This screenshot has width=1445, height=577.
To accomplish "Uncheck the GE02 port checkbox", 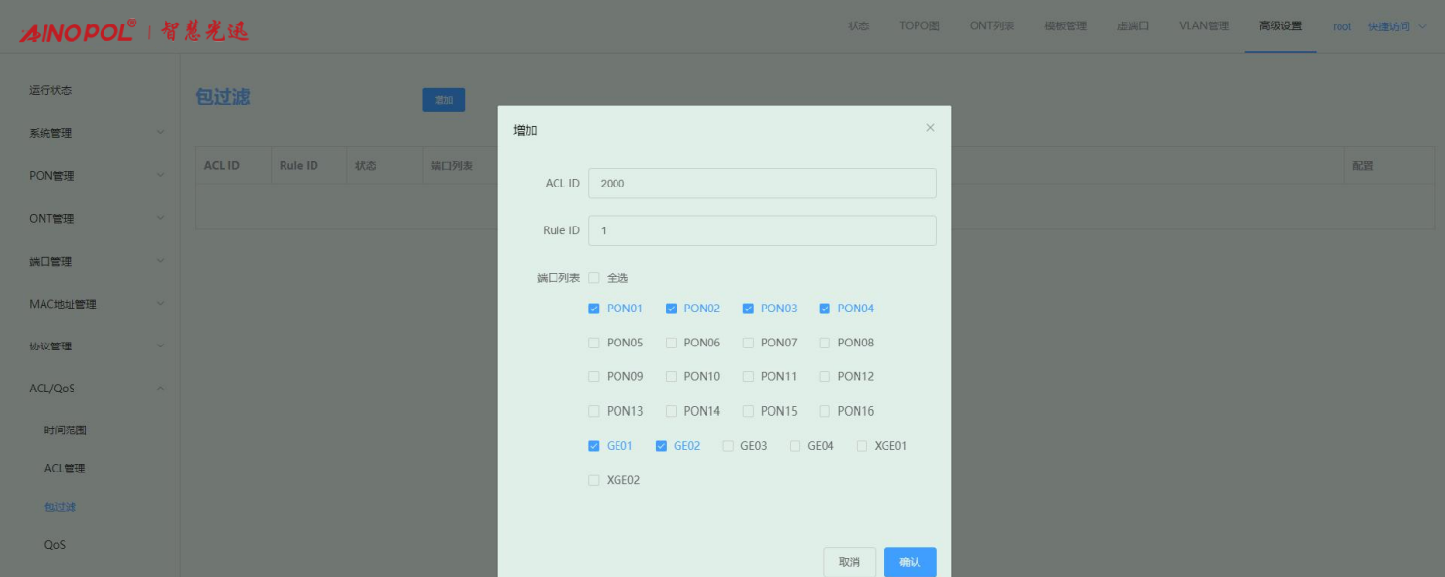I will point(661,446).
